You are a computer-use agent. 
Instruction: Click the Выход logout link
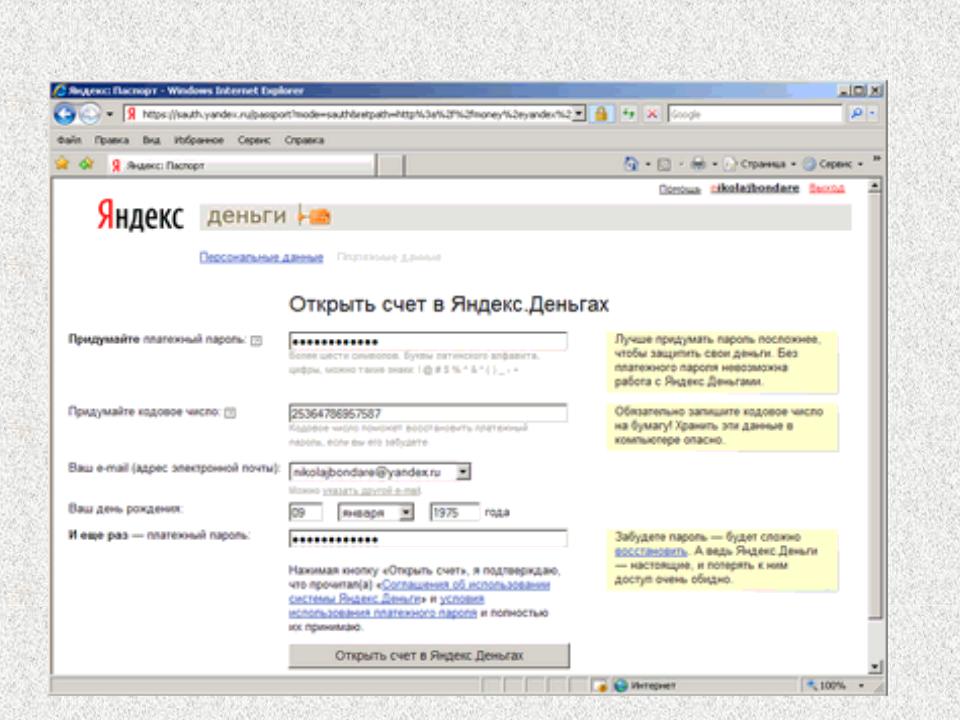click(827, 188)
